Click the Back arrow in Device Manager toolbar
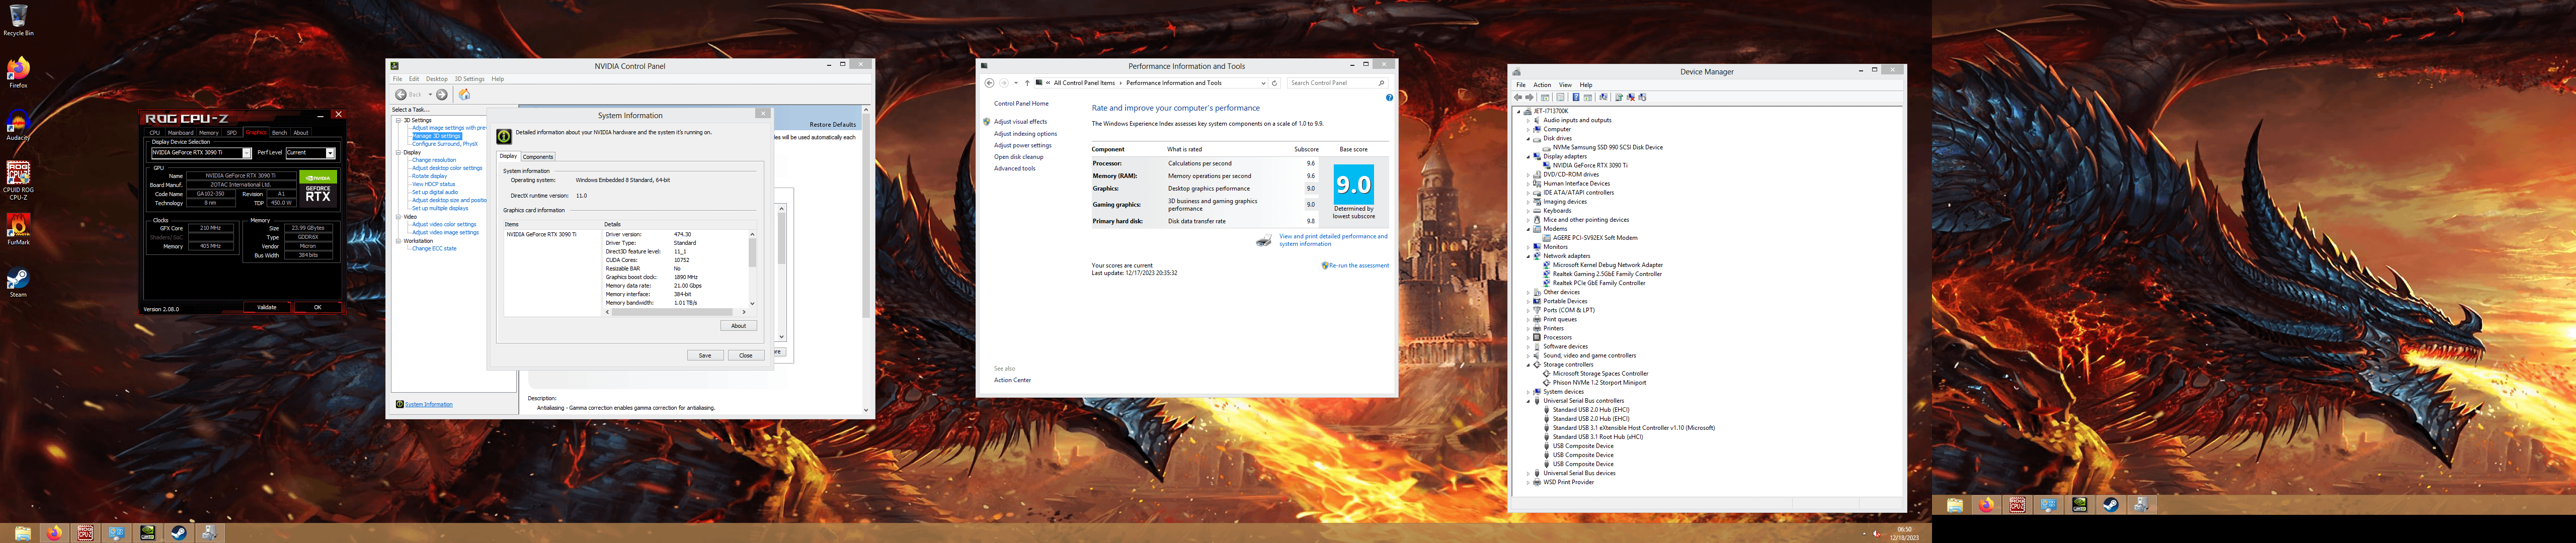The image size is (2576, 543). click(1518, 97)
